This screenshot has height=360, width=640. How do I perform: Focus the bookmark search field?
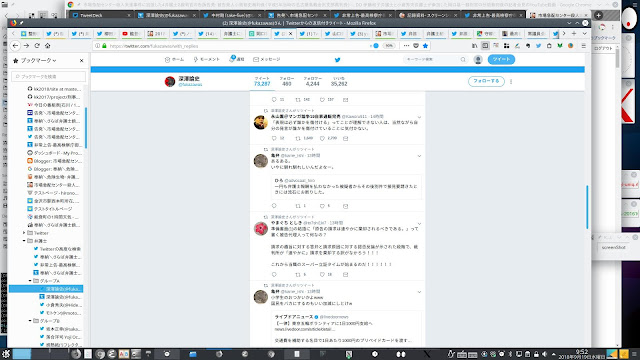[x=49, y=76]
